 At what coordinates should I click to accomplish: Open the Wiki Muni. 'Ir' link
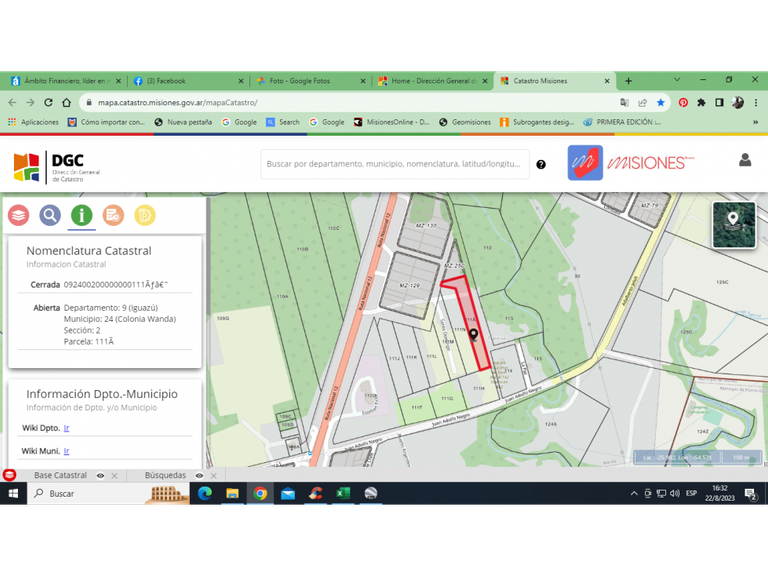pos(67,451)
